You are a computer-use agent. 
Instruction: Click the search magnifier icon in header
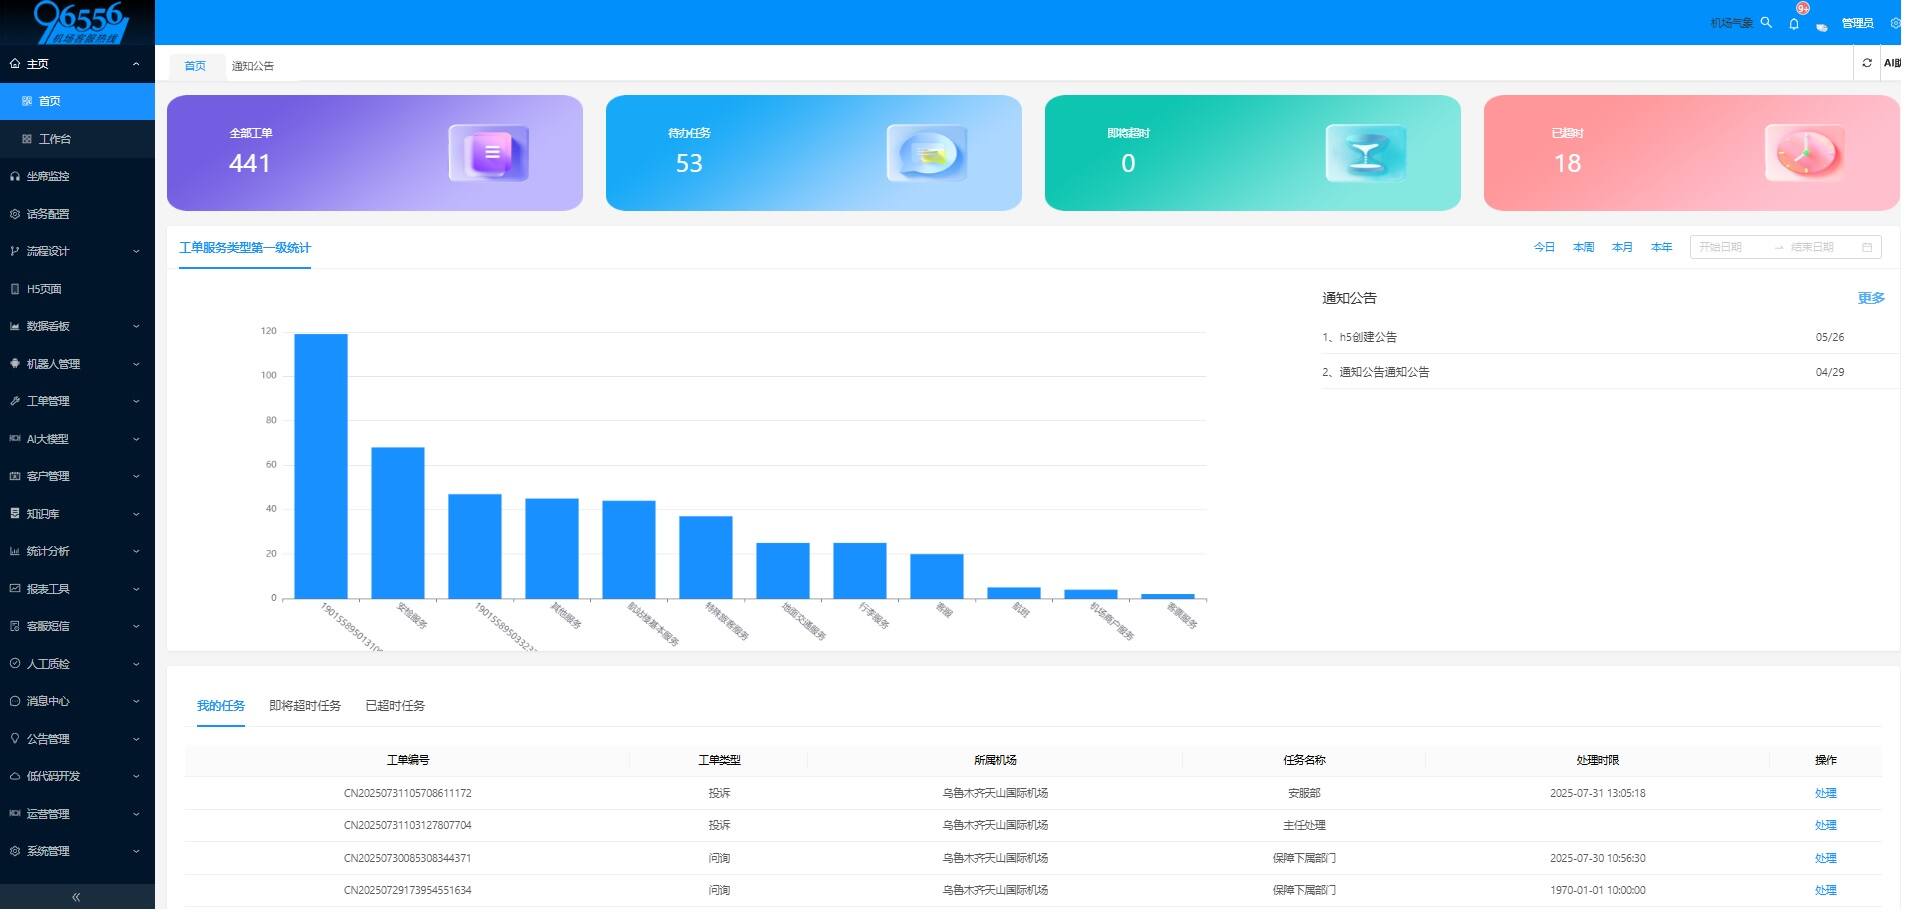coord(1766,22)
